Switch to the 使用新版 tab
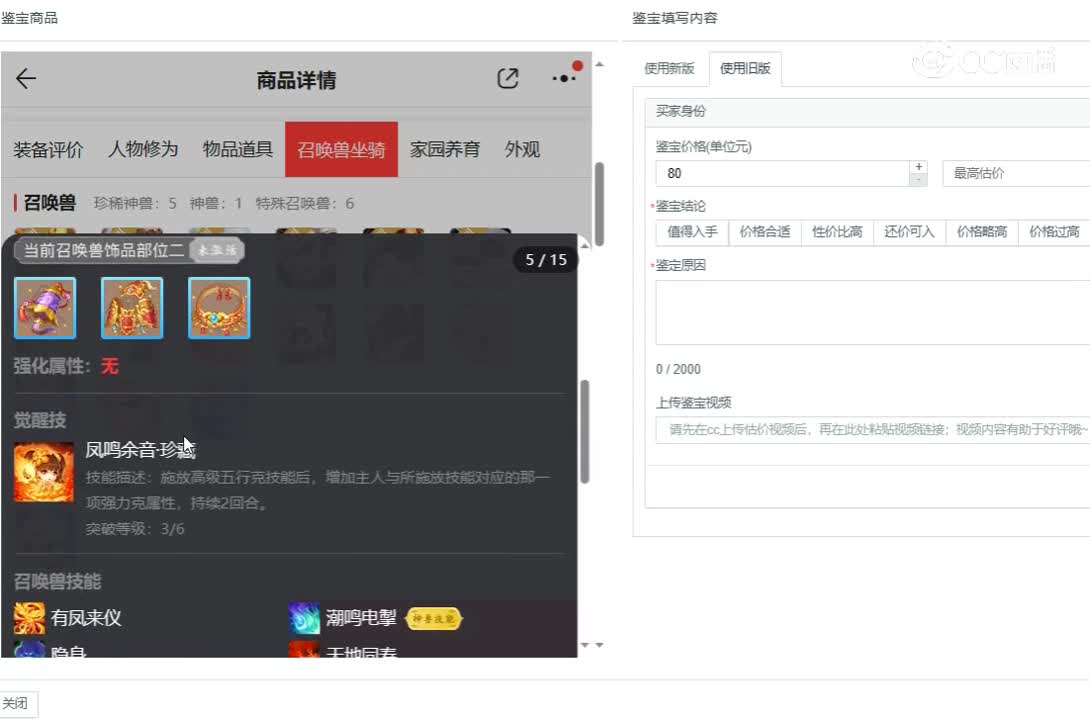 click(x=669, y=68)
